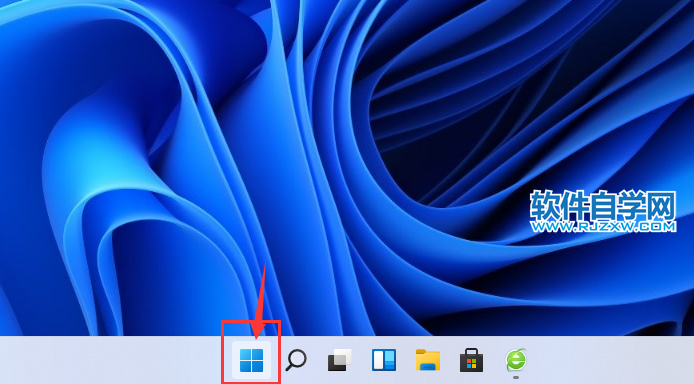Switch to the green e browser

point(516,360)
